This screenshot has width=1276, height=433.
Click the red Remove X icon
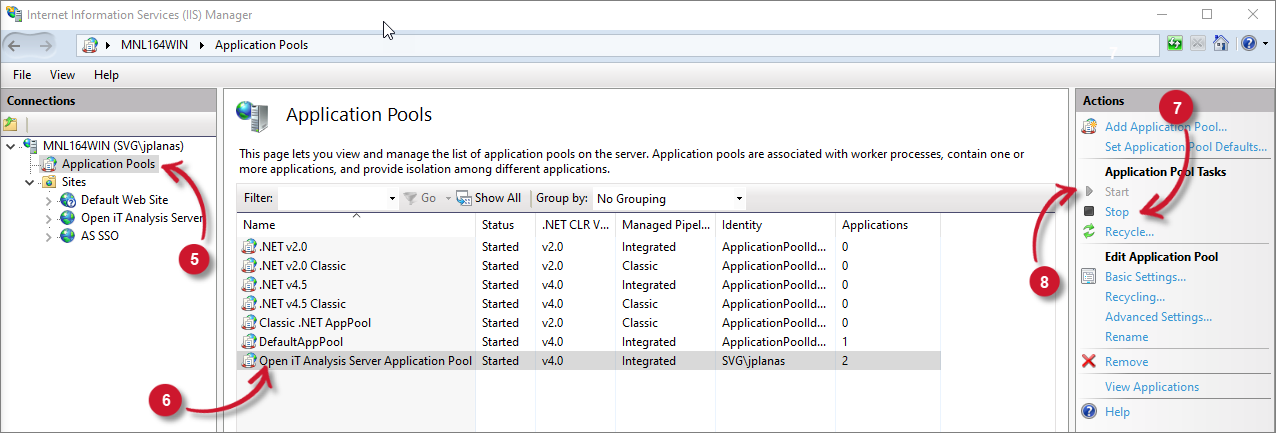point(1089,361)
